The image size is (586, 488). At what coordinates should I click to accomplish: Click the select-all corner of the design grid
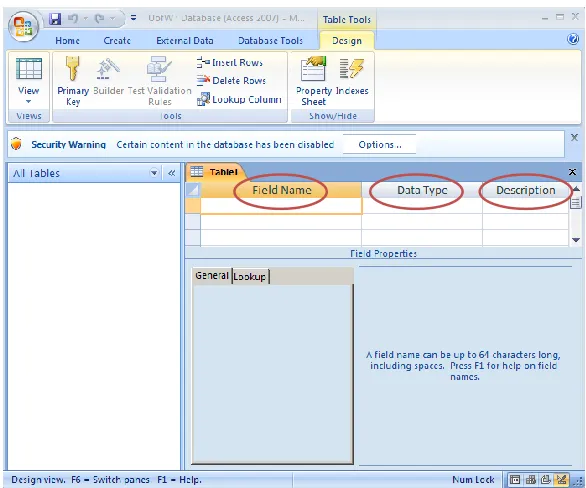point(193,190)
